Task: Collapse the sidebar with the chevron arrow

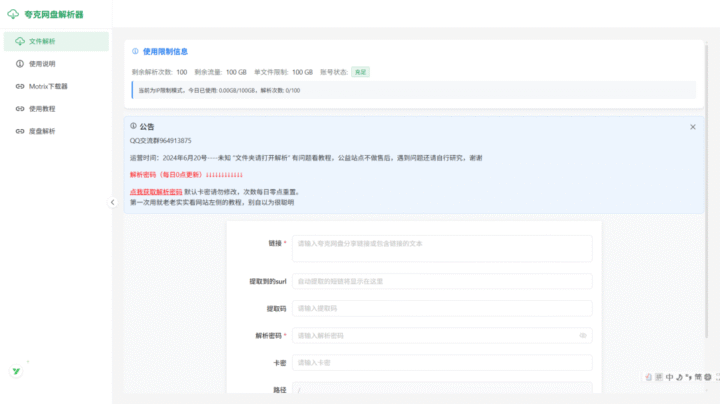Action: coord(112,202)
